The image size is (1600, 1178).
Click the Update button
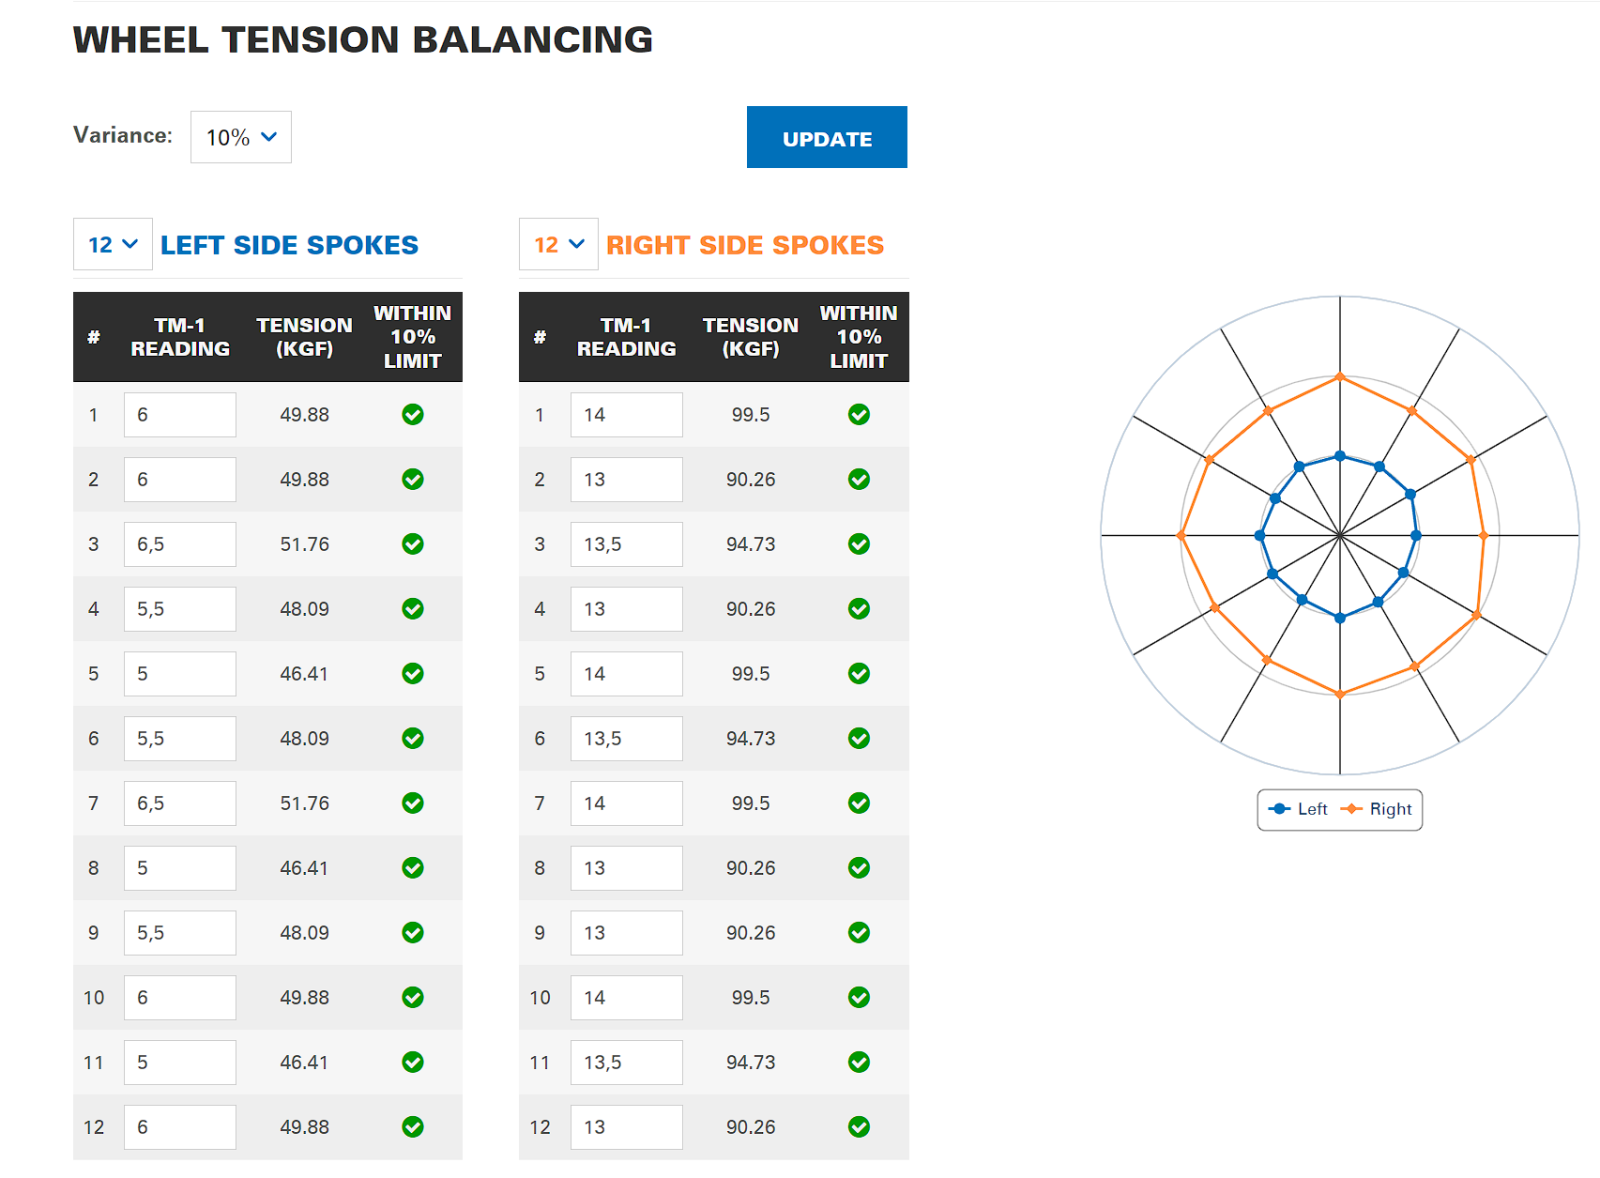[x=826, y=138]
